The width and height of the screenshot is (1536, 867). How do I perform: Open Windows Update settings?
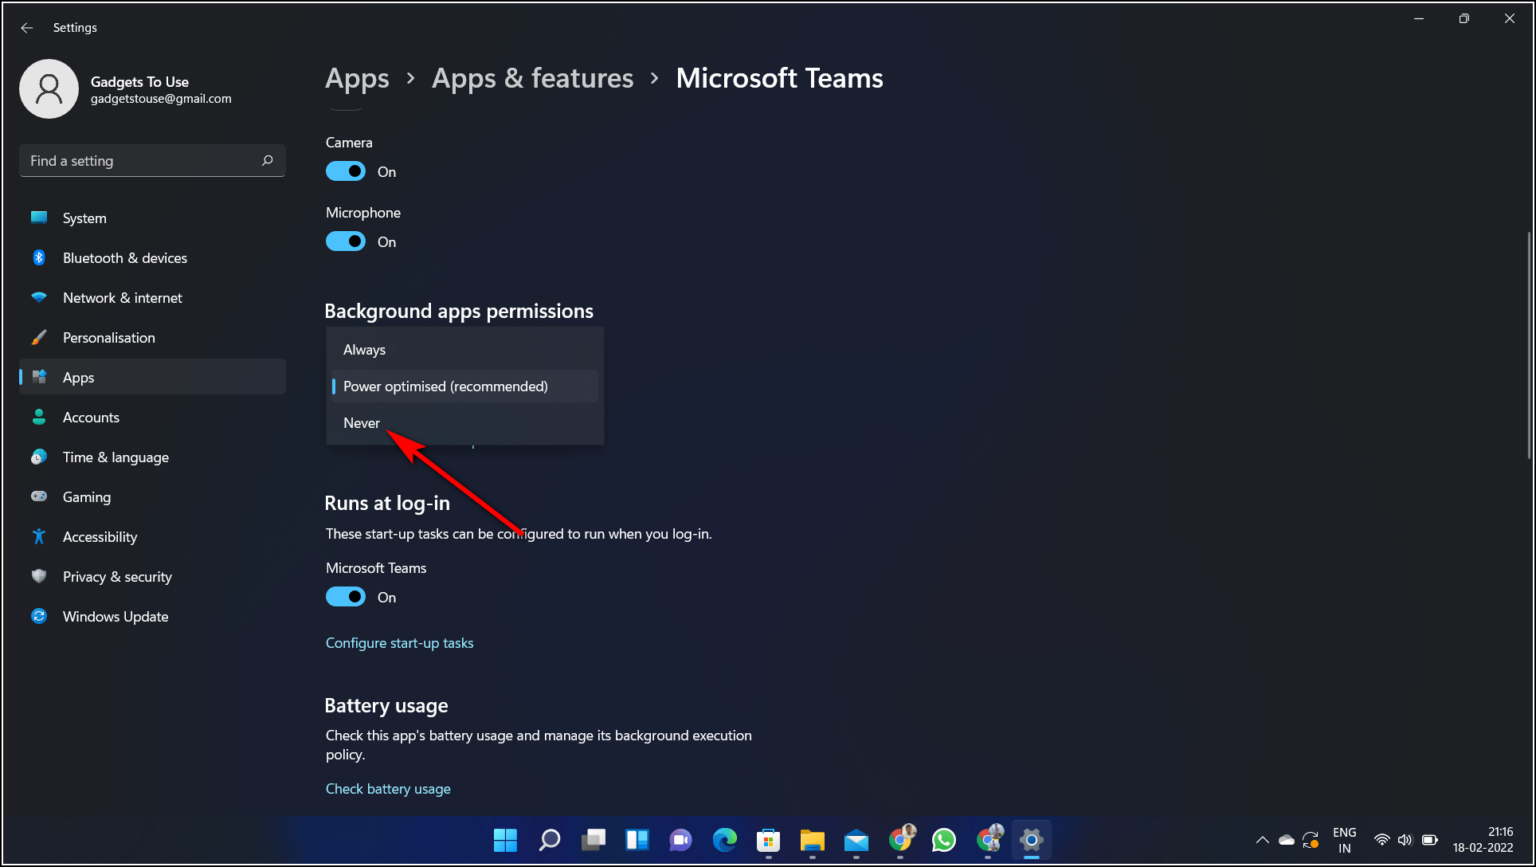click(x=115, y=616)
